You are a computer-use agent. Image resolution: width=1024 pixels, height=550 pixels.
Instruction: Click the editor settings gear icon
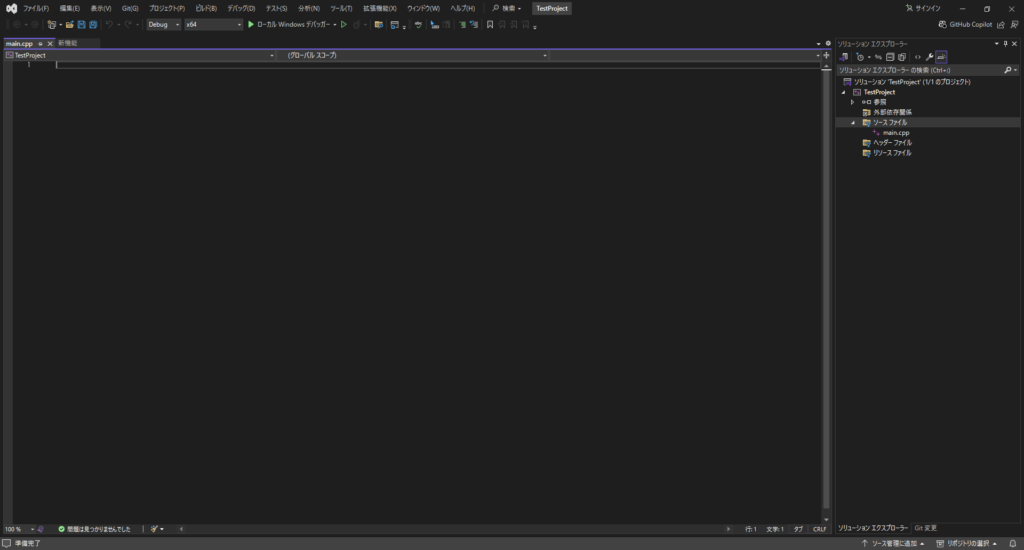(828, 44)
